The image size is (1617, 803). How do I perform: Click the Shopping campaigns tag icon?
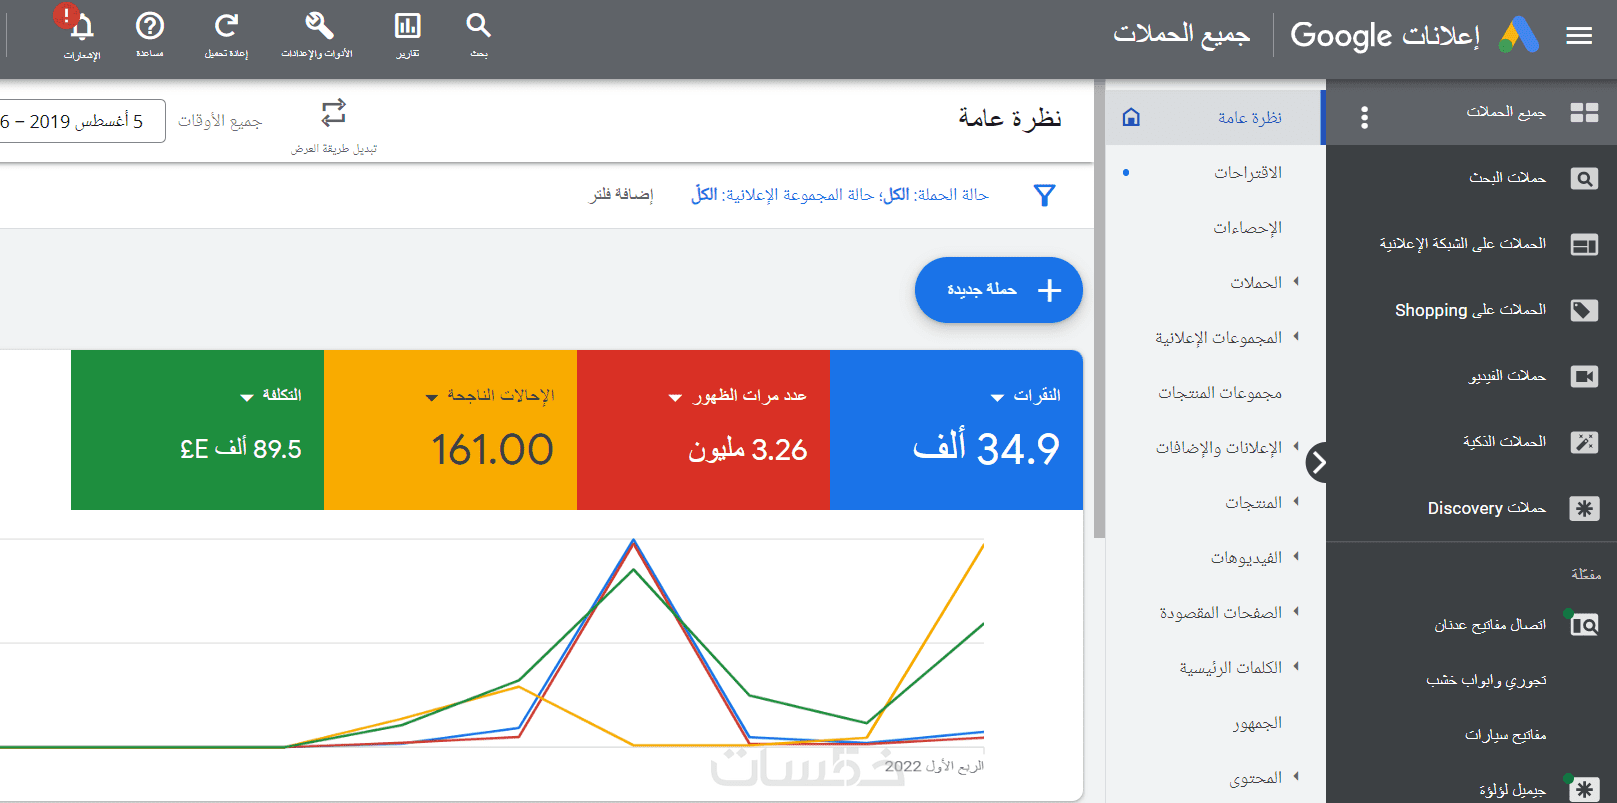[x=1584, y=310]
